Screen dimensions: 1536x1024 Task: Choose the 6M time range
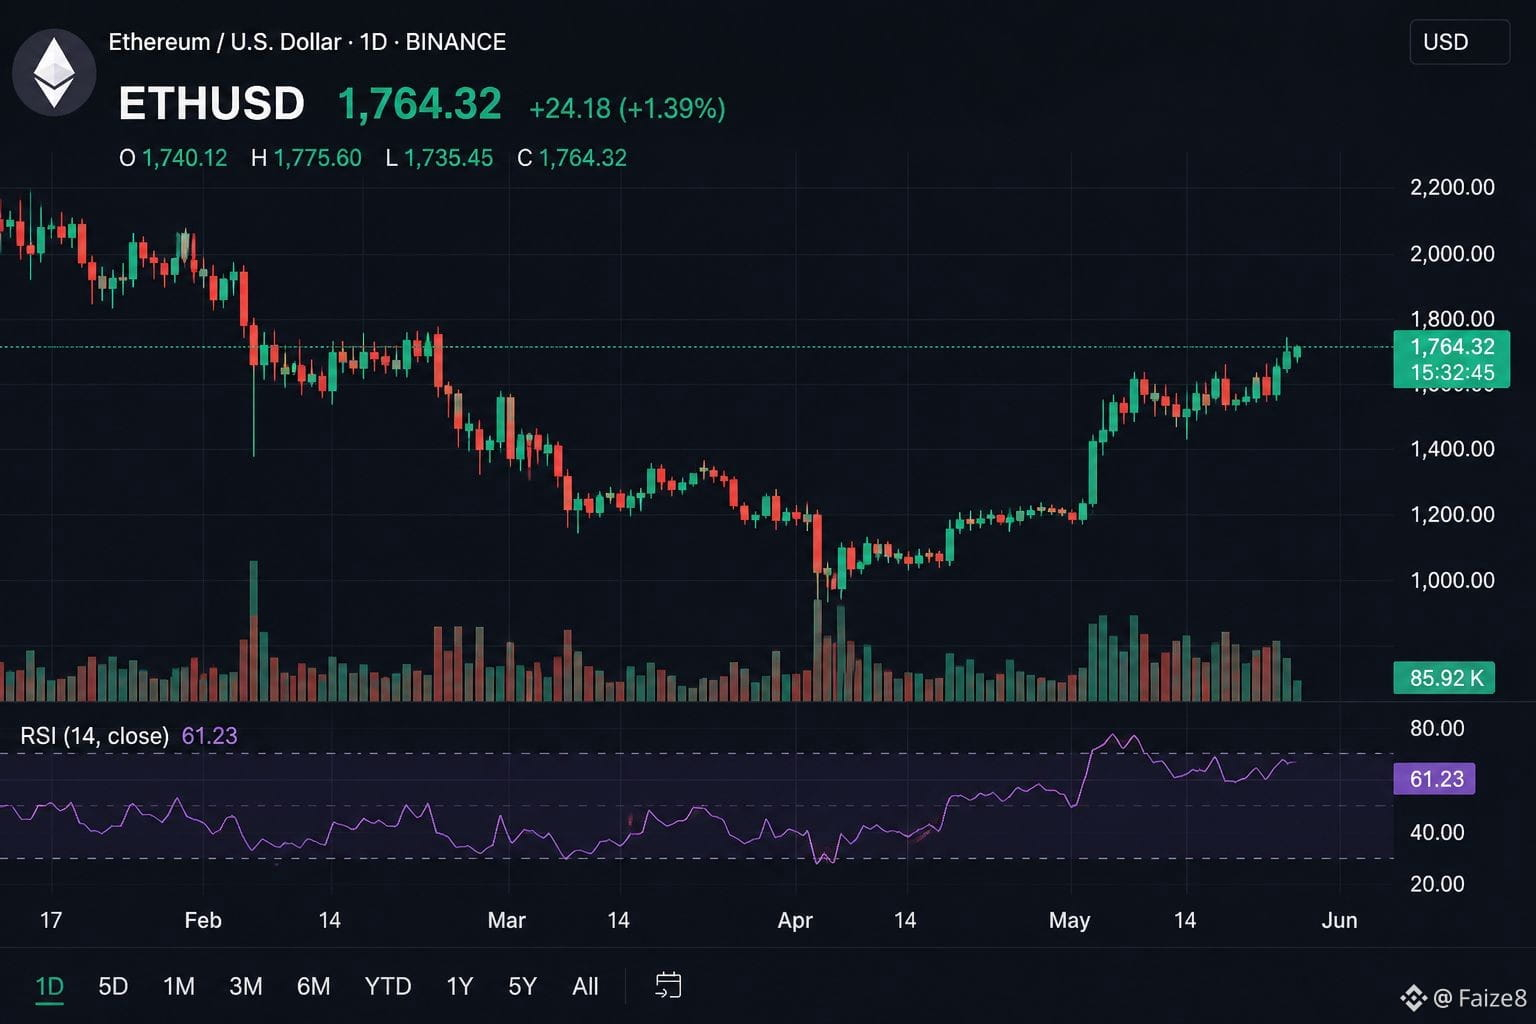313,986
